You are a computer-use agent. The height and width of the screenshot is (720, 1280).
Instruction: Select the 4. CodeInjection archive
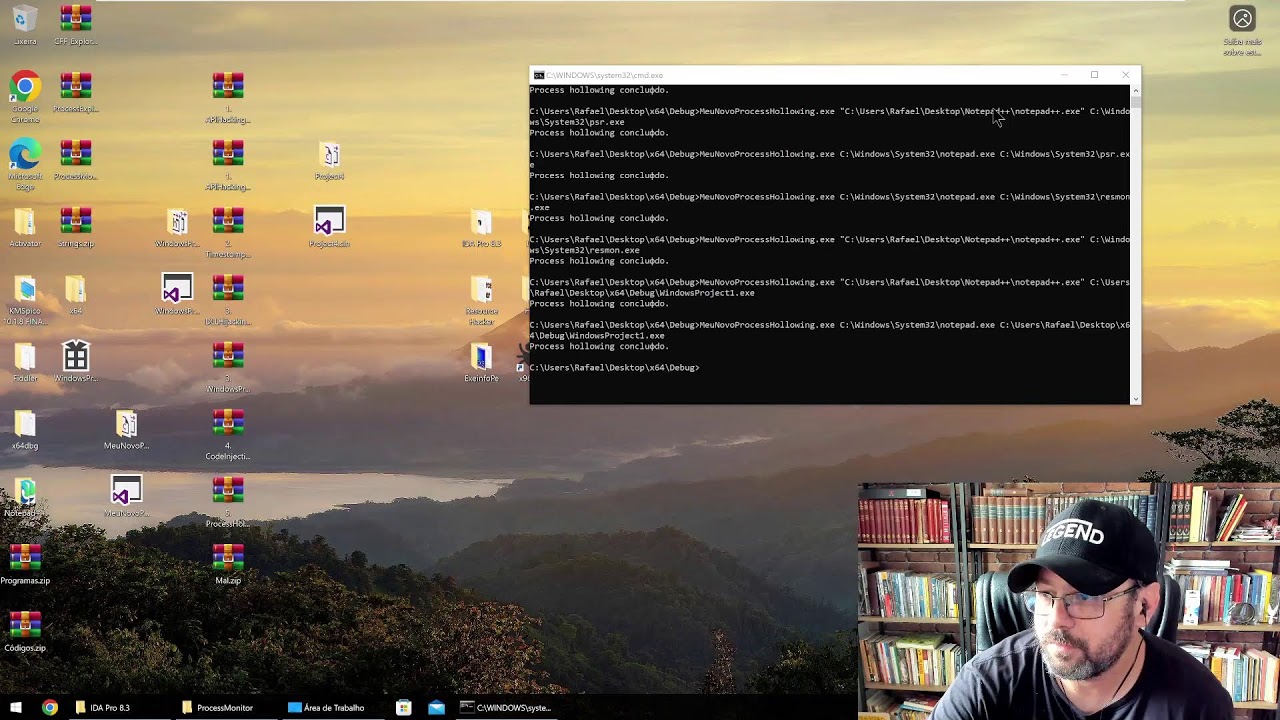(228, 424)
